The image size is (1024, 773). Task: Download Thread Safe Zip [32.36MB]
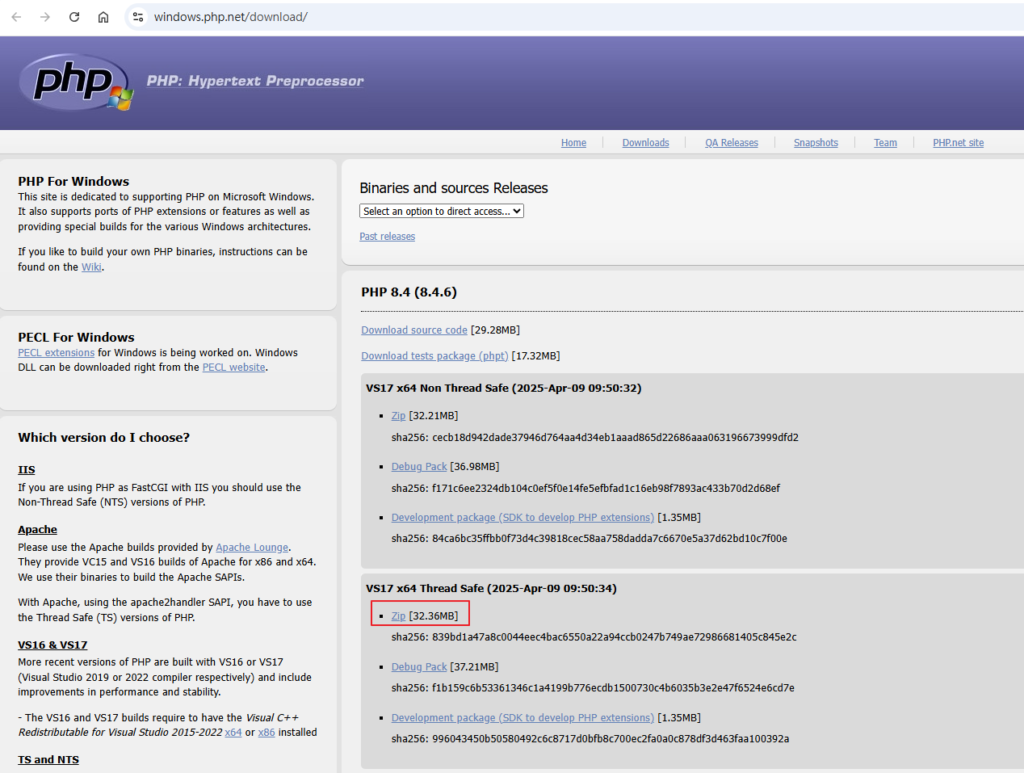pos(398,616)
